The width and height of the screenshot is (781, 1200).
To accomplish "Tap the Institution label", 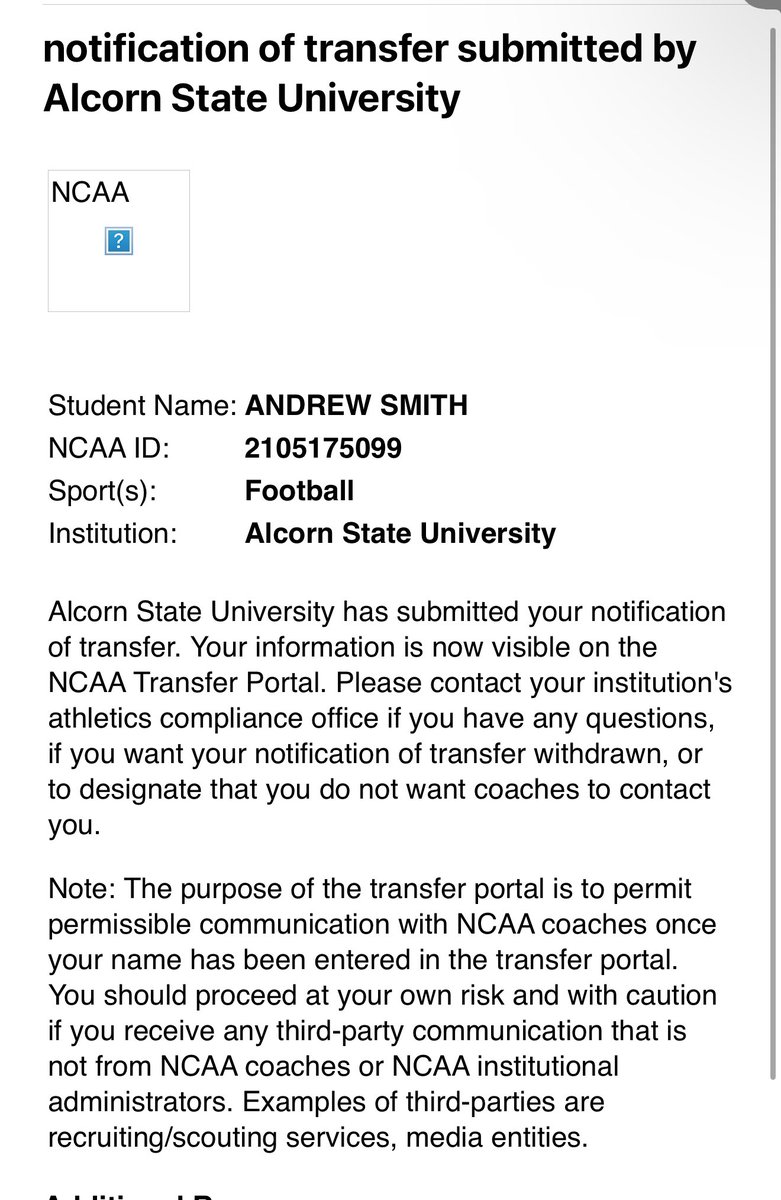I will [x=113, y=533].
